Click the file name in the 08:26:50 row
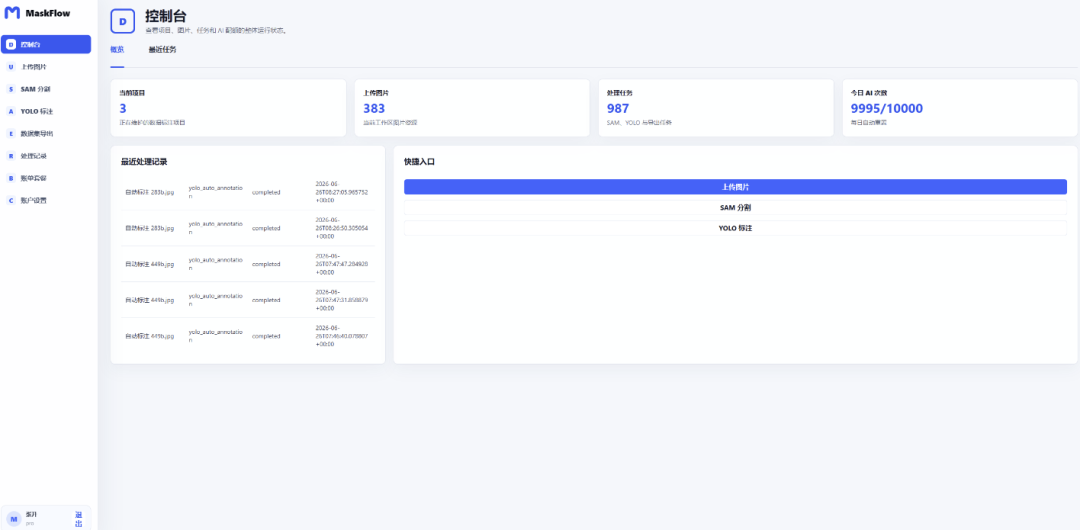1080x530 pixels. point(149,228)
